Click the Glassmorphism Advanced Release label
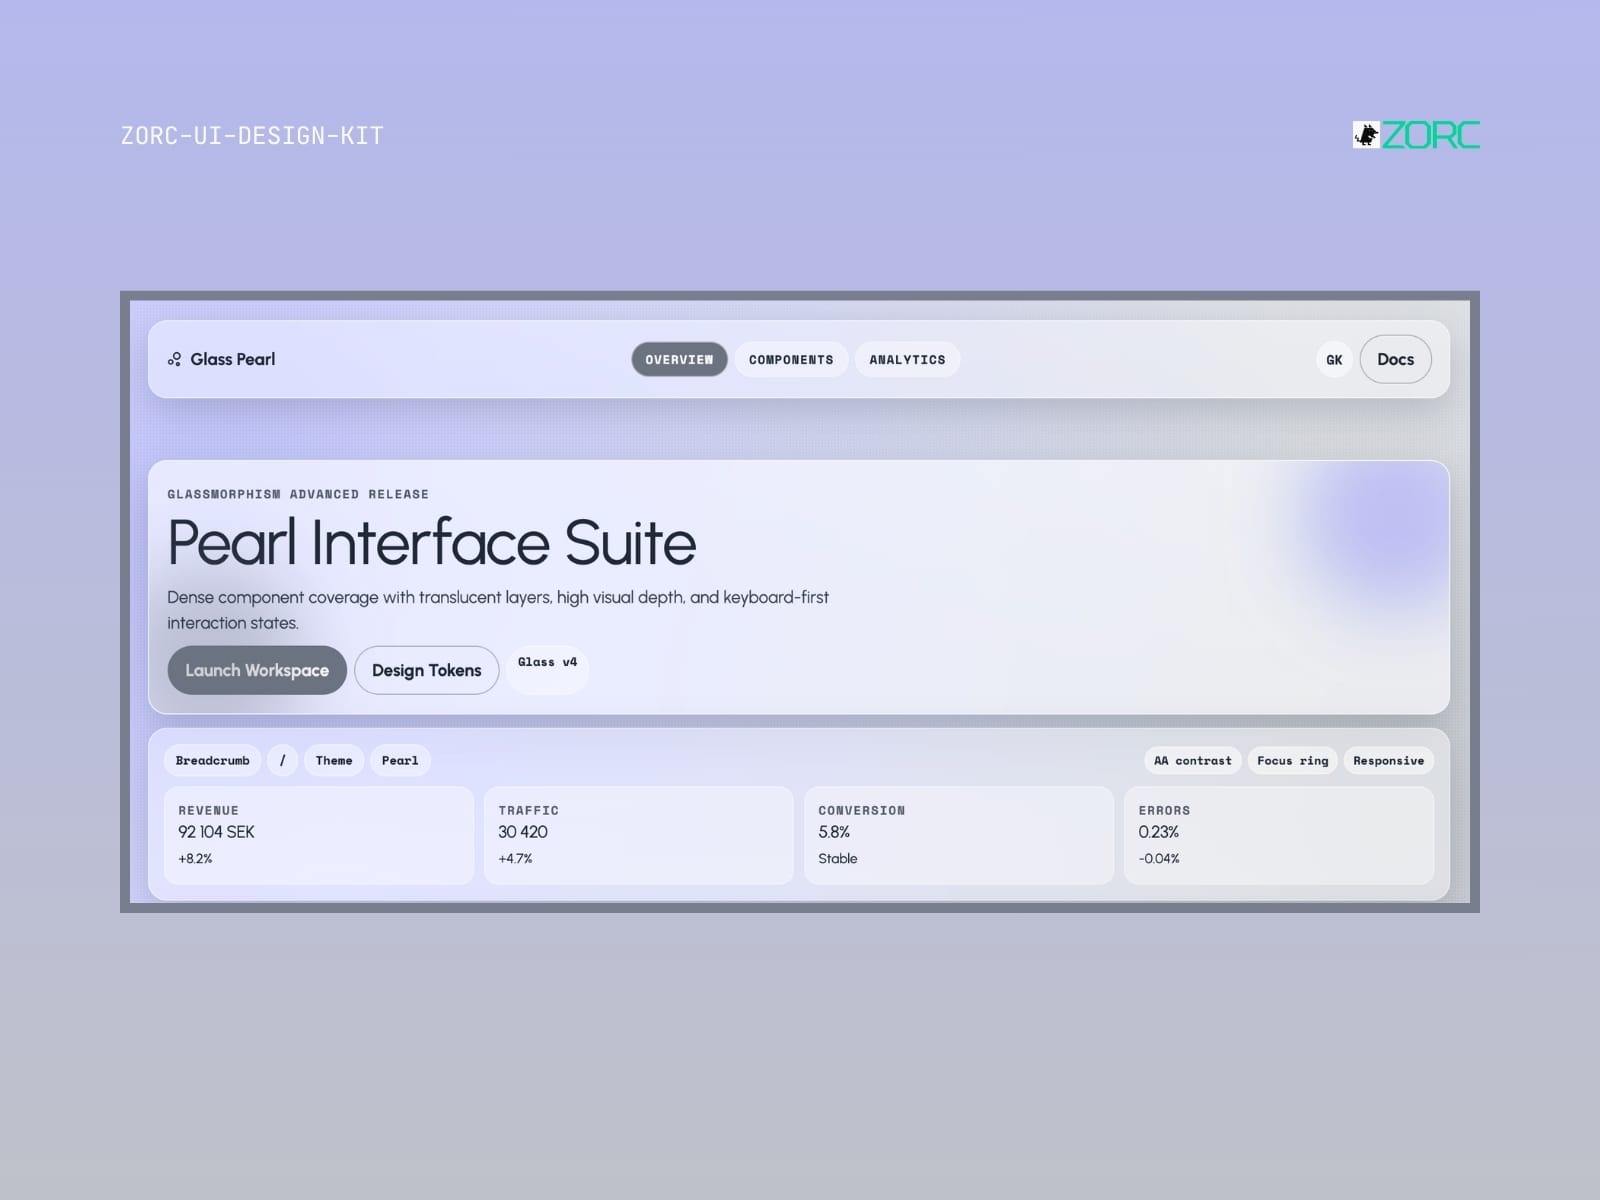The height and width of the screenshot is (1200, 1600). coord(298,494)
